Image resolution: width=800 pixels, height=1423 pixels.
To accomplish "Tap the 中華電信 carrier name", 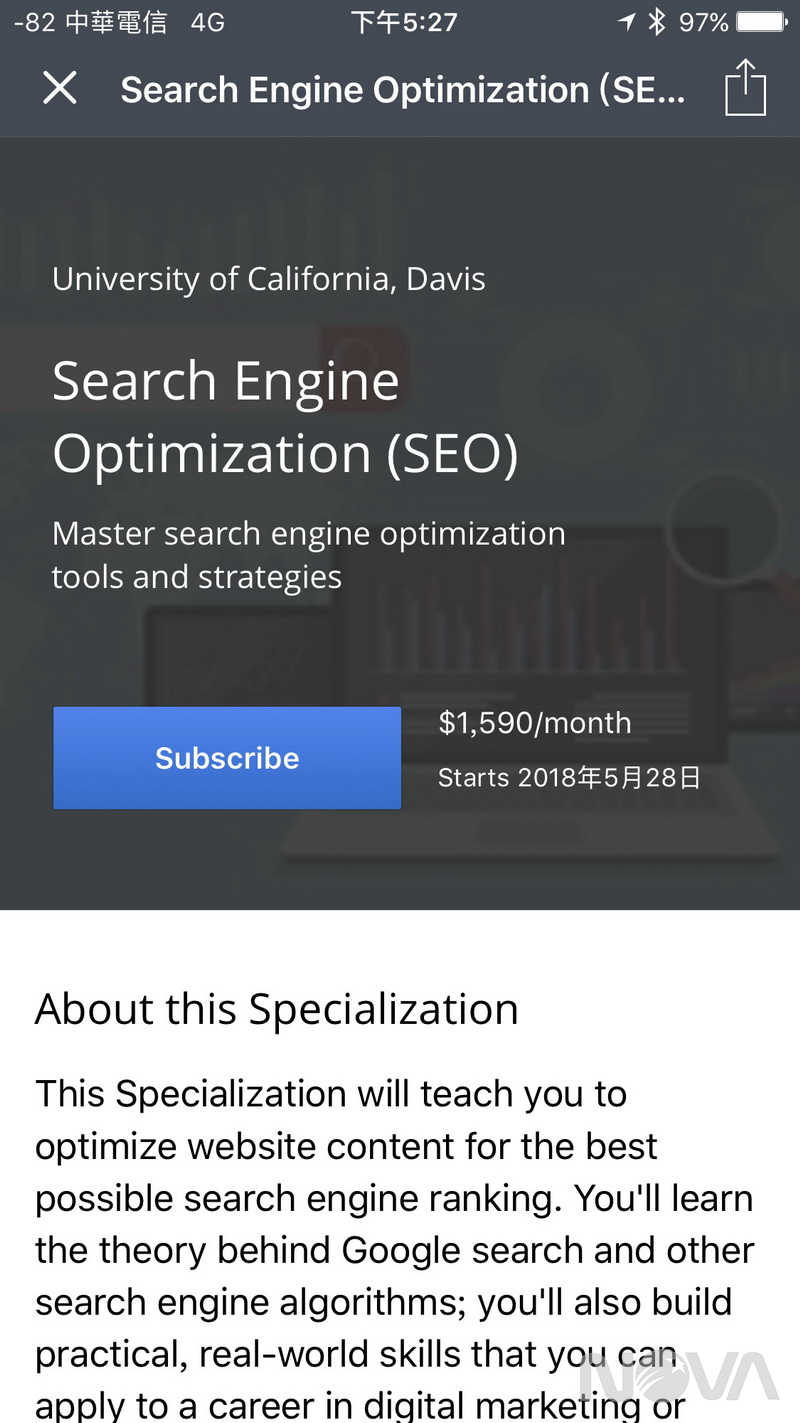I will 116,22.
